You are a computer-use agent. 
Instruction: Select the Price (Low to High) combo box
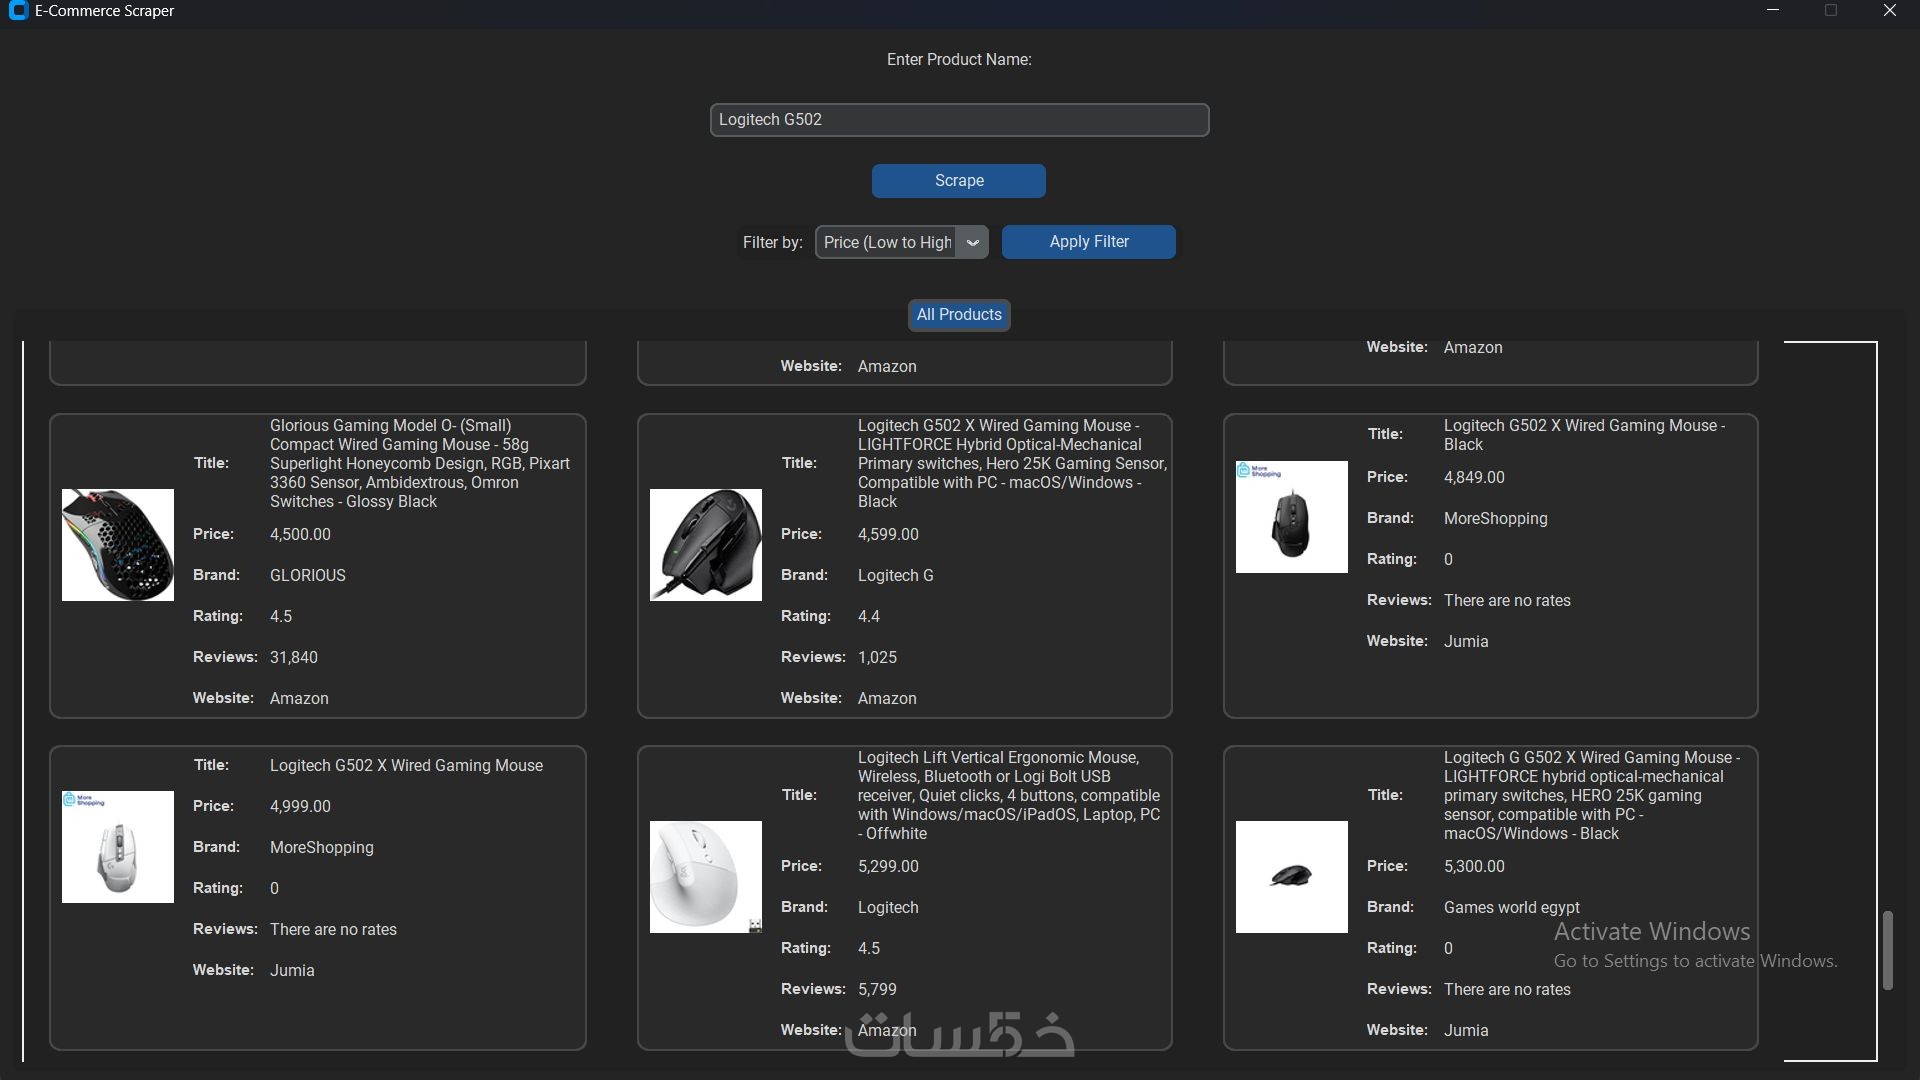[x=886, y=242]
